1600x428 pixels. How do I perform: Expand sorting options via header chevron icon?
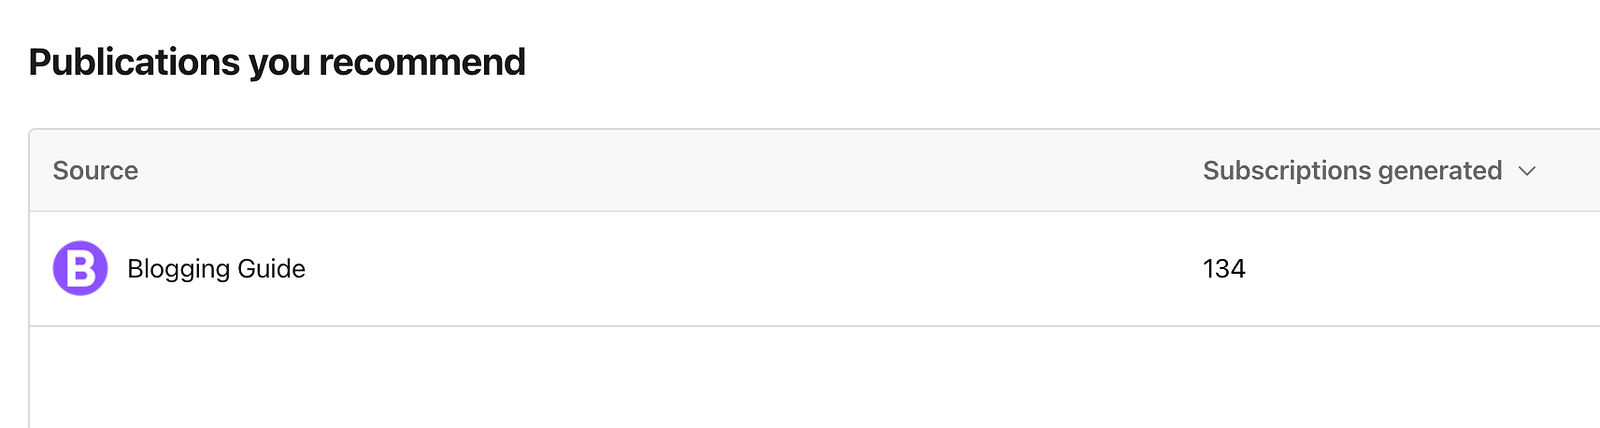point(1527,171)
